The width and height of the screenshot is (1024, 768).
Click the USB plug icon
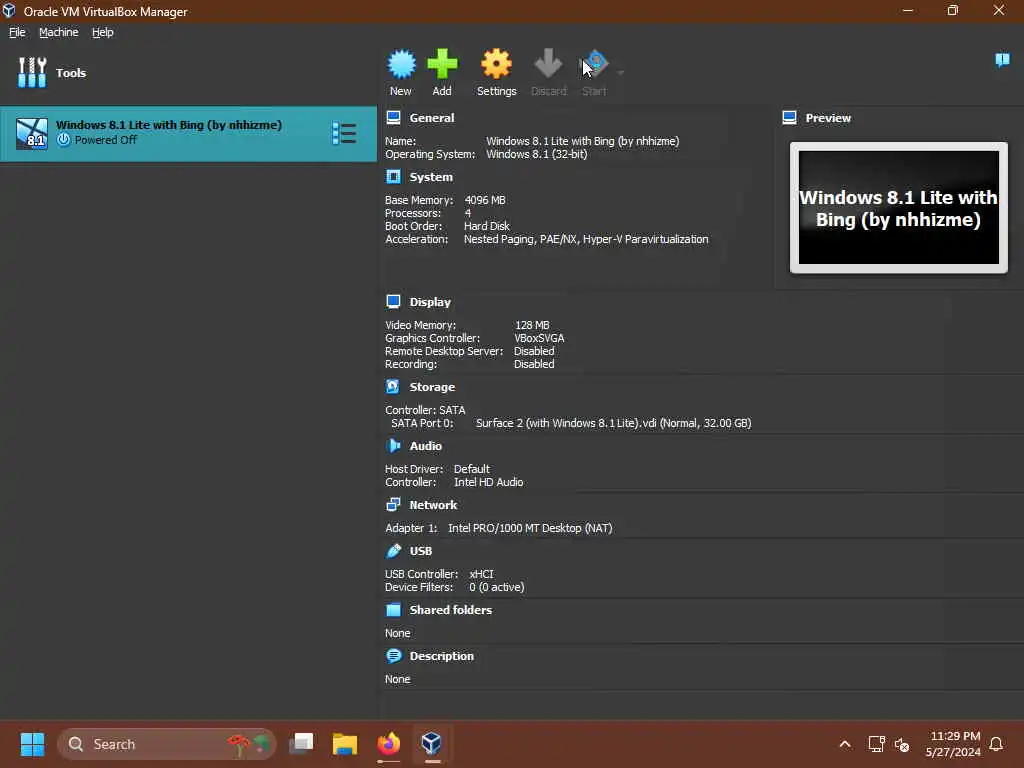(x=393, y=551)
